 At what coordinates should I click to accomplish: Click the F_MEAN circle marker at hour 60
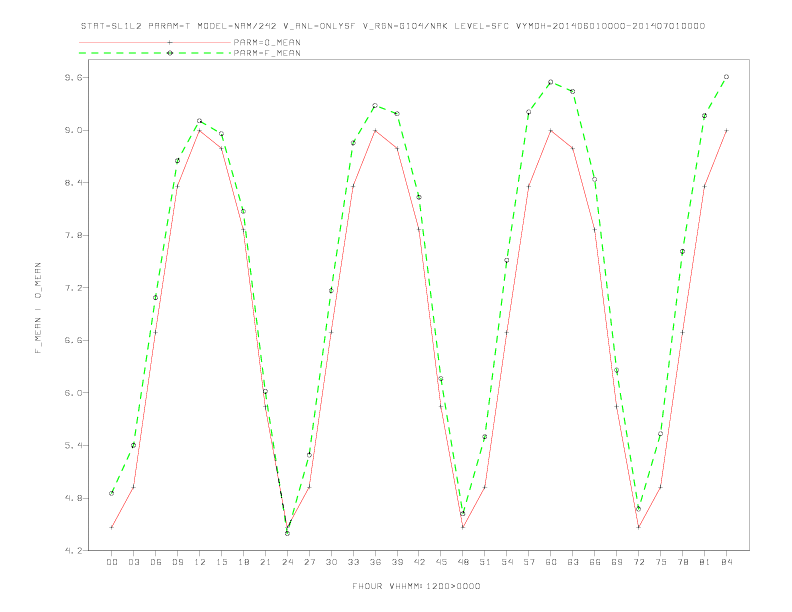(551, 82)
